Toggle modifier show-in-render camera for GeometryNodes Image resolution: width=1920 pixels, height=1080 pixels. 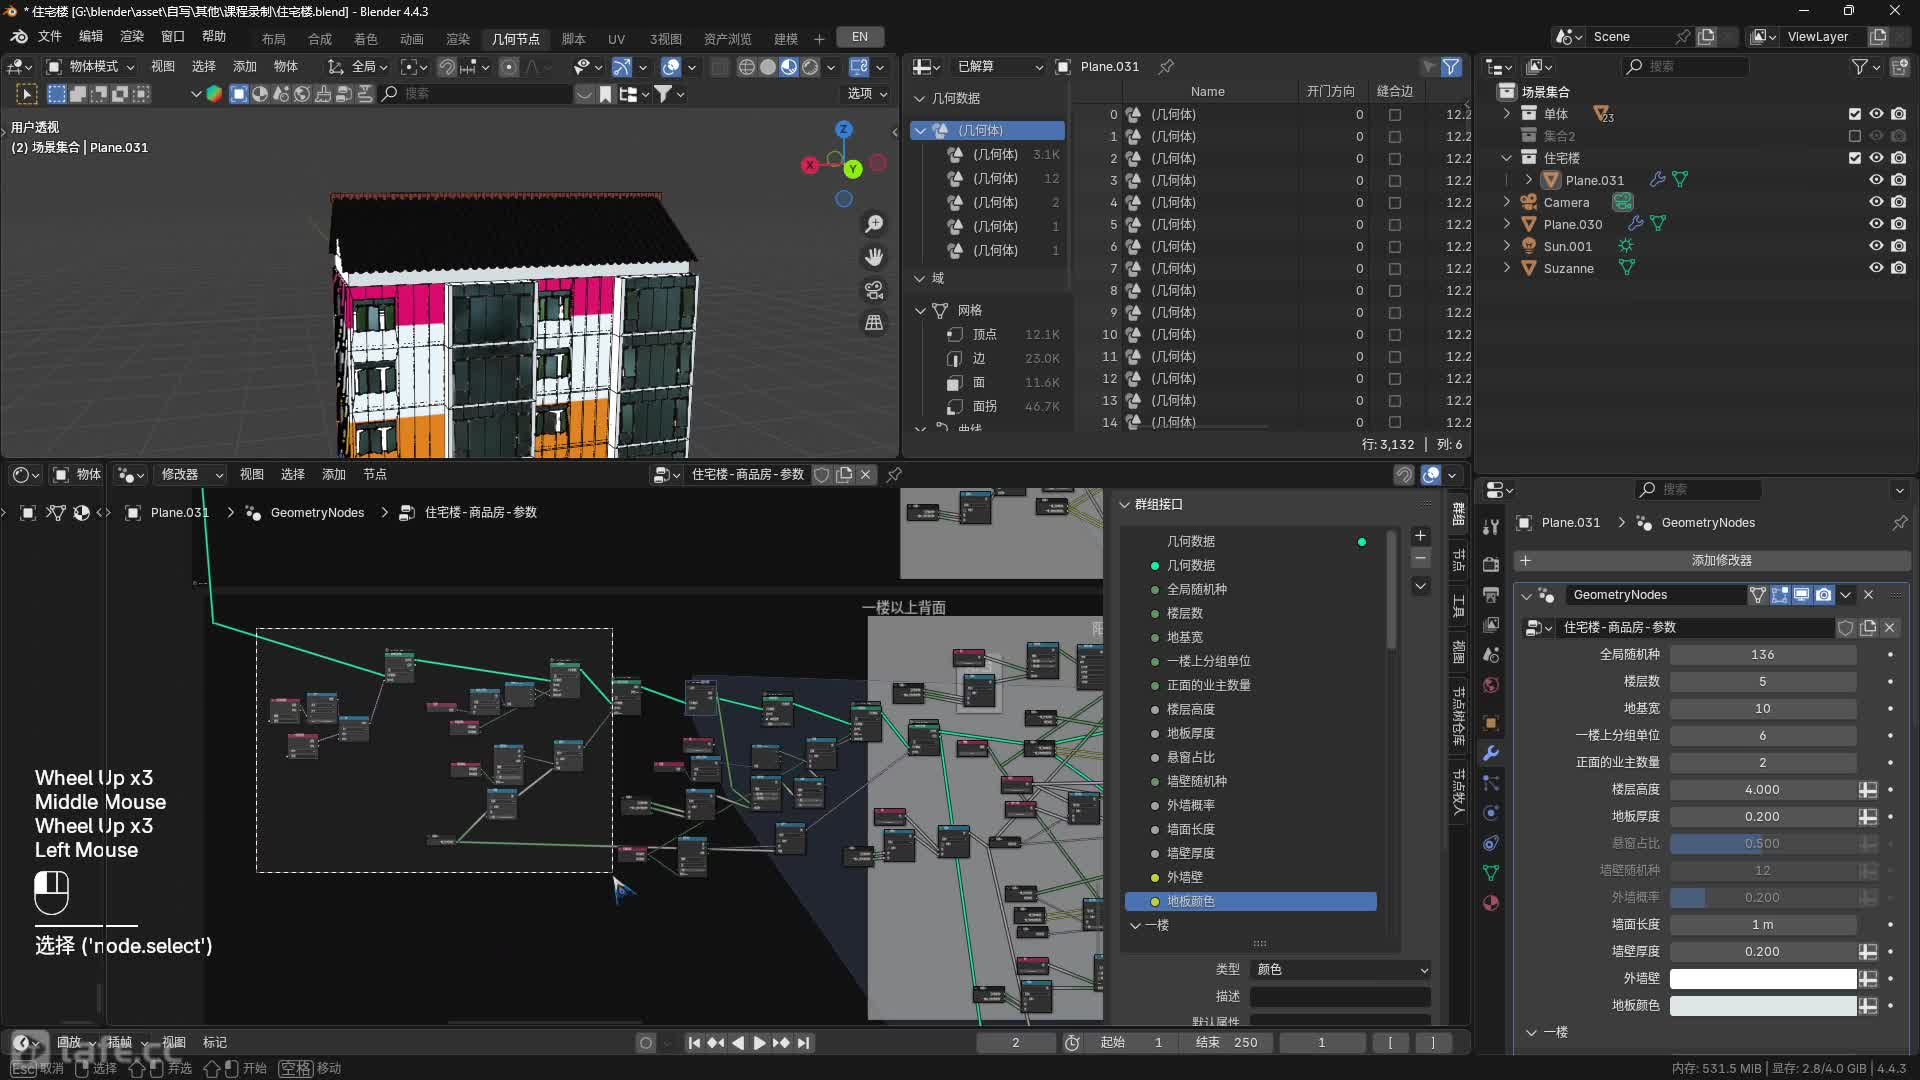pyautogui.click(x=1823, y=595)
